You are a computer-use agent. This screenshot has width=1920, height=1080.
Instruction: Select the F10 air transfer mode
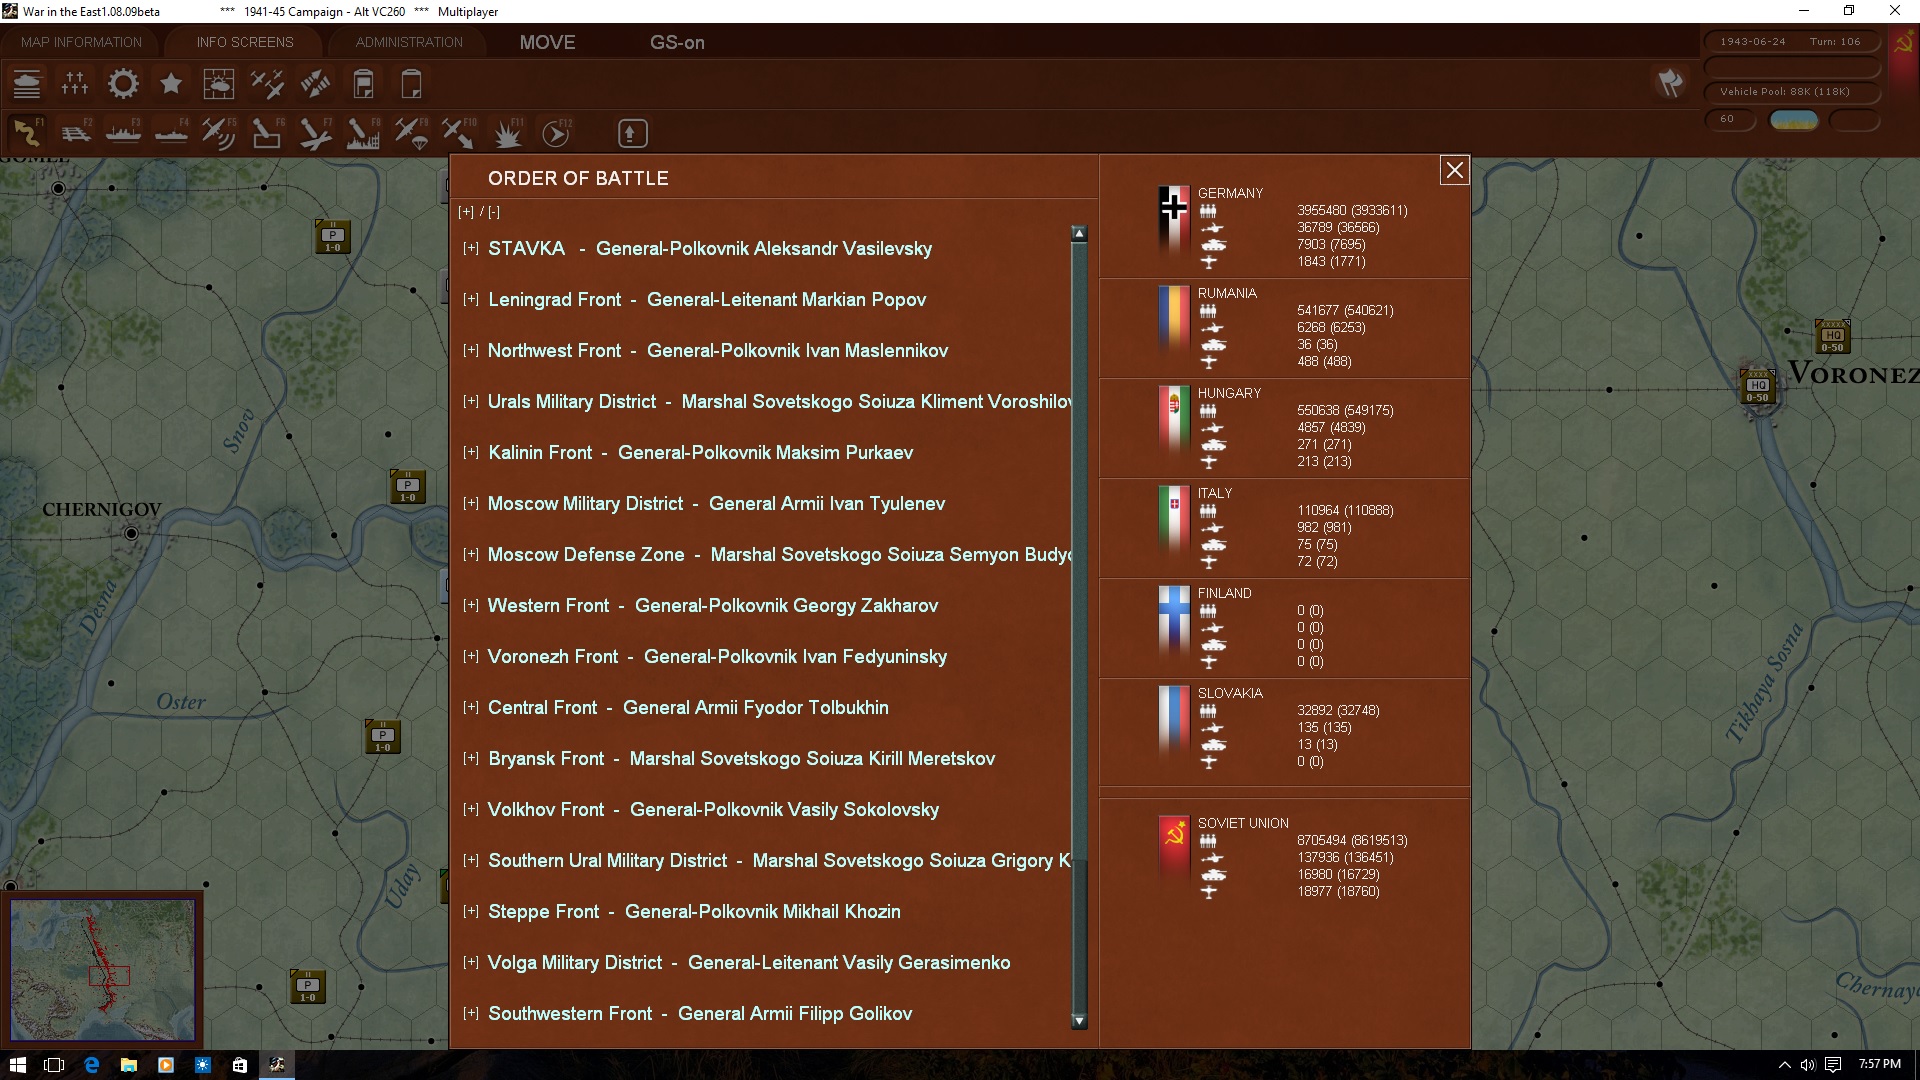(x=459, y=133)
